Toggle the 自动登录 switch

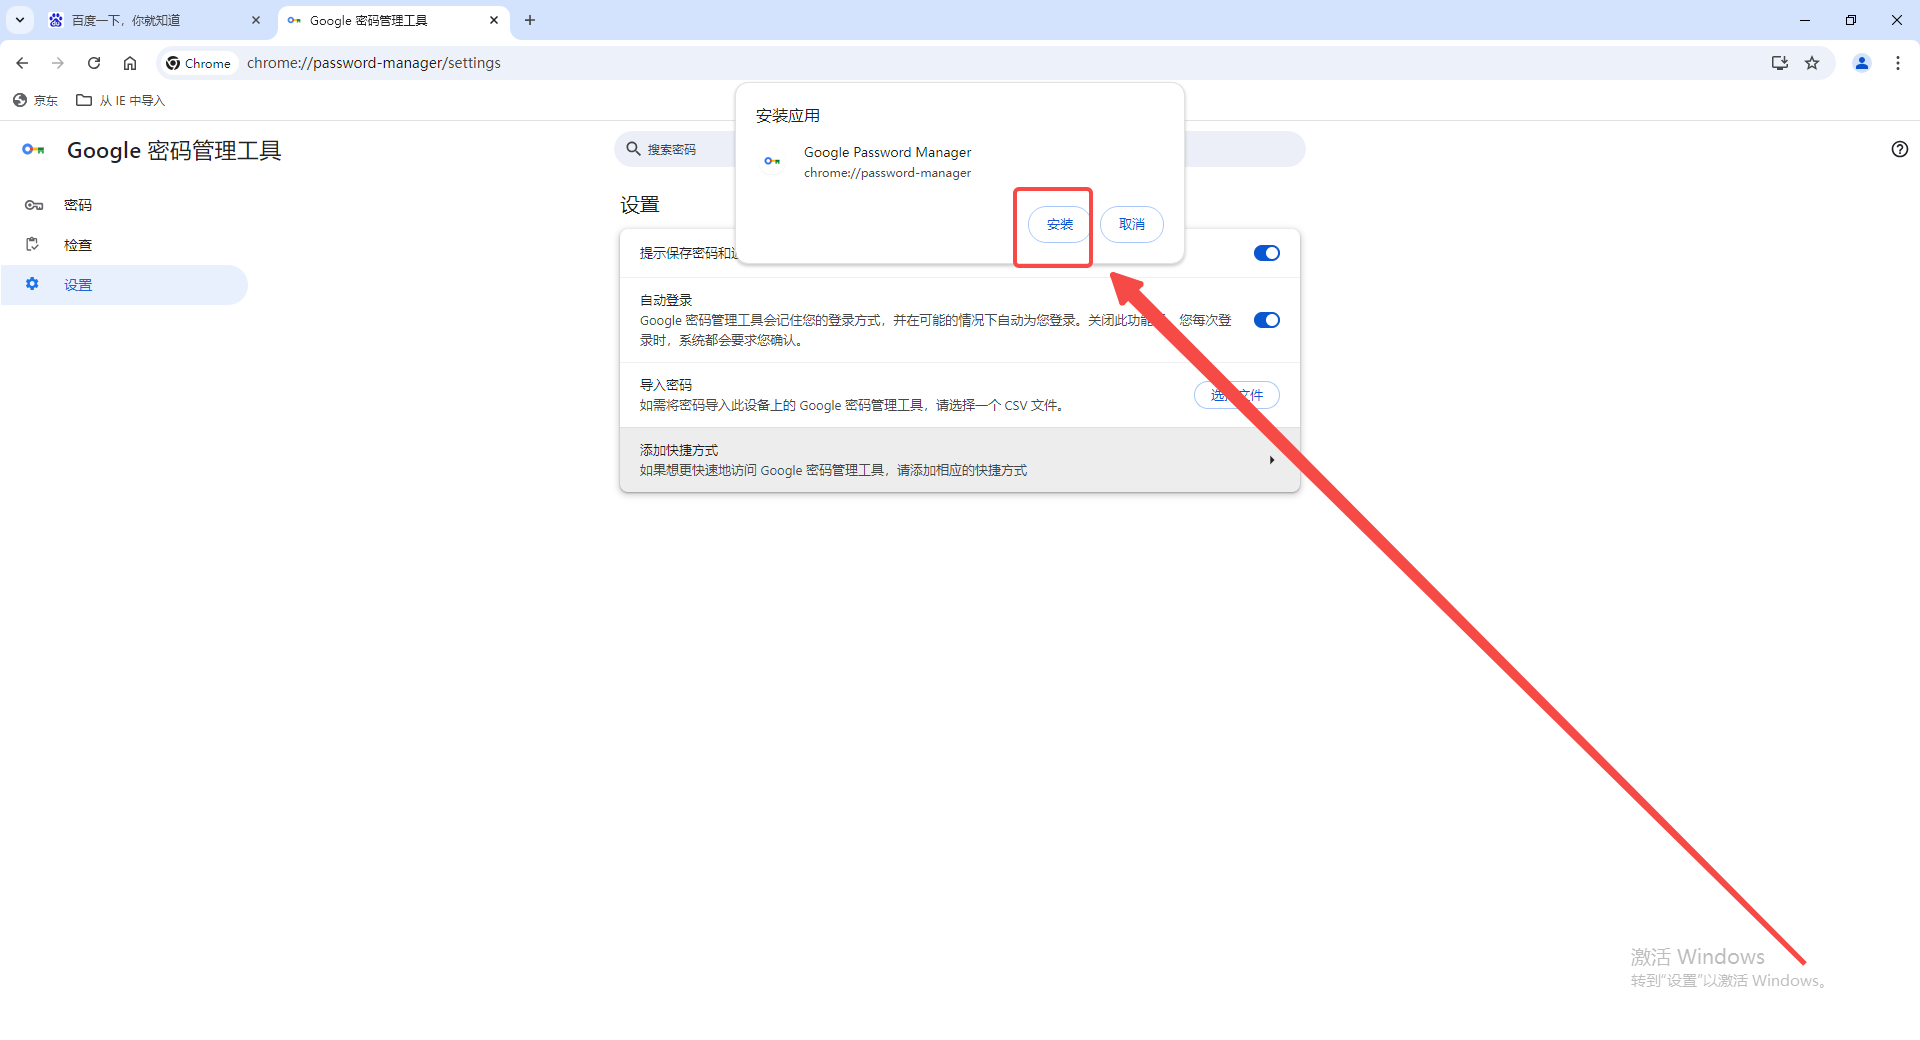(x=1266, y=320)
